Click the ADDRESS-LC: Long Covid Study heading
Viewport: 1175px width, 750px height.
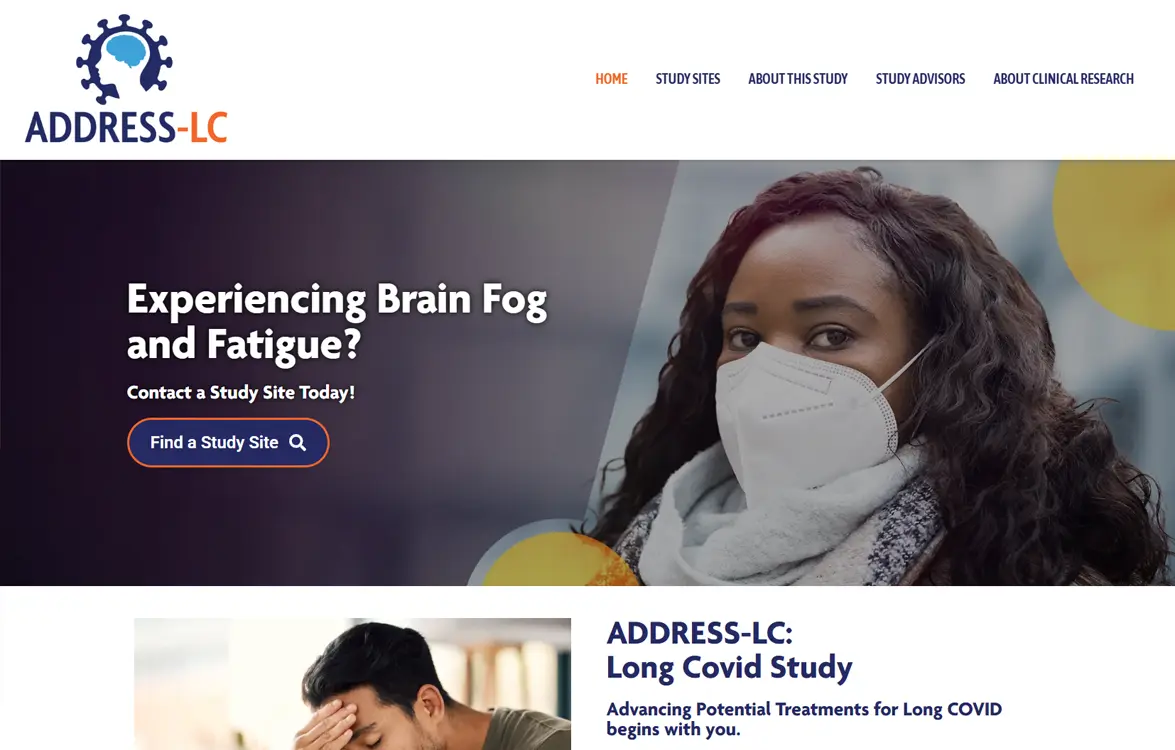tap(729, 650)
